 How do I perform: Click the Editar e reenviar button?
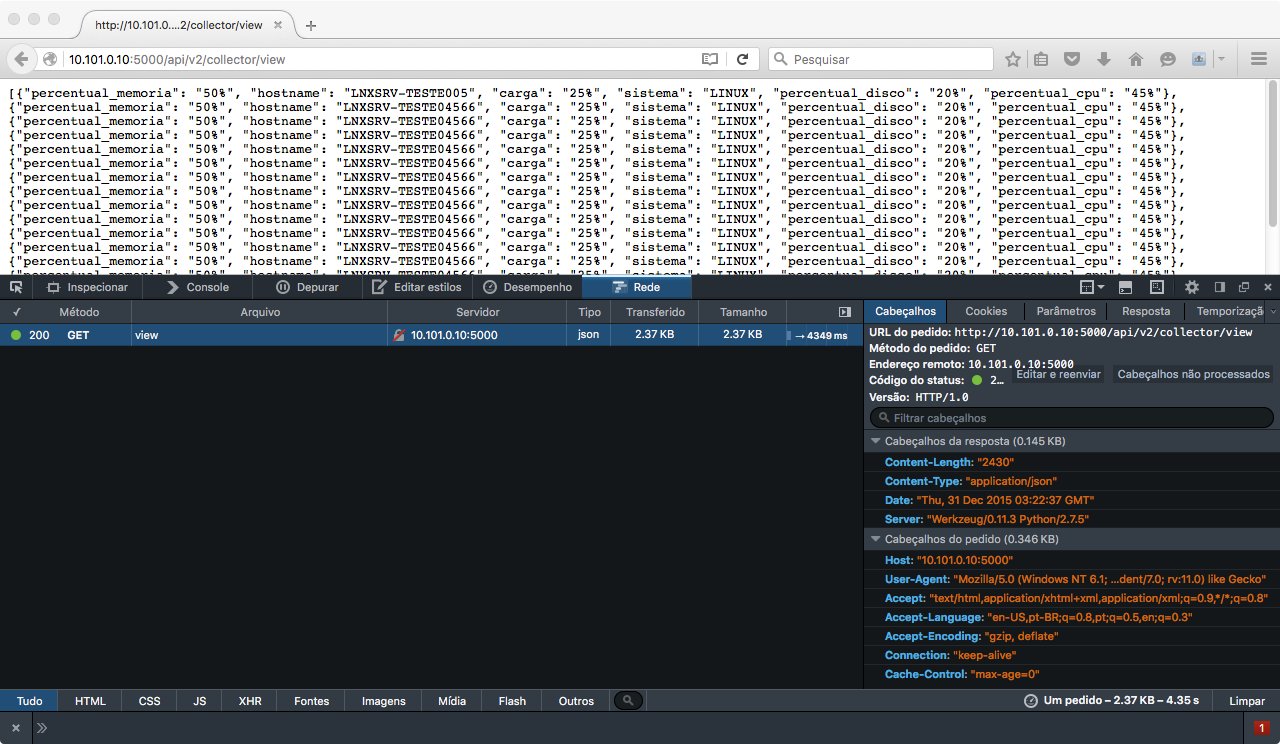[1058, 374]
